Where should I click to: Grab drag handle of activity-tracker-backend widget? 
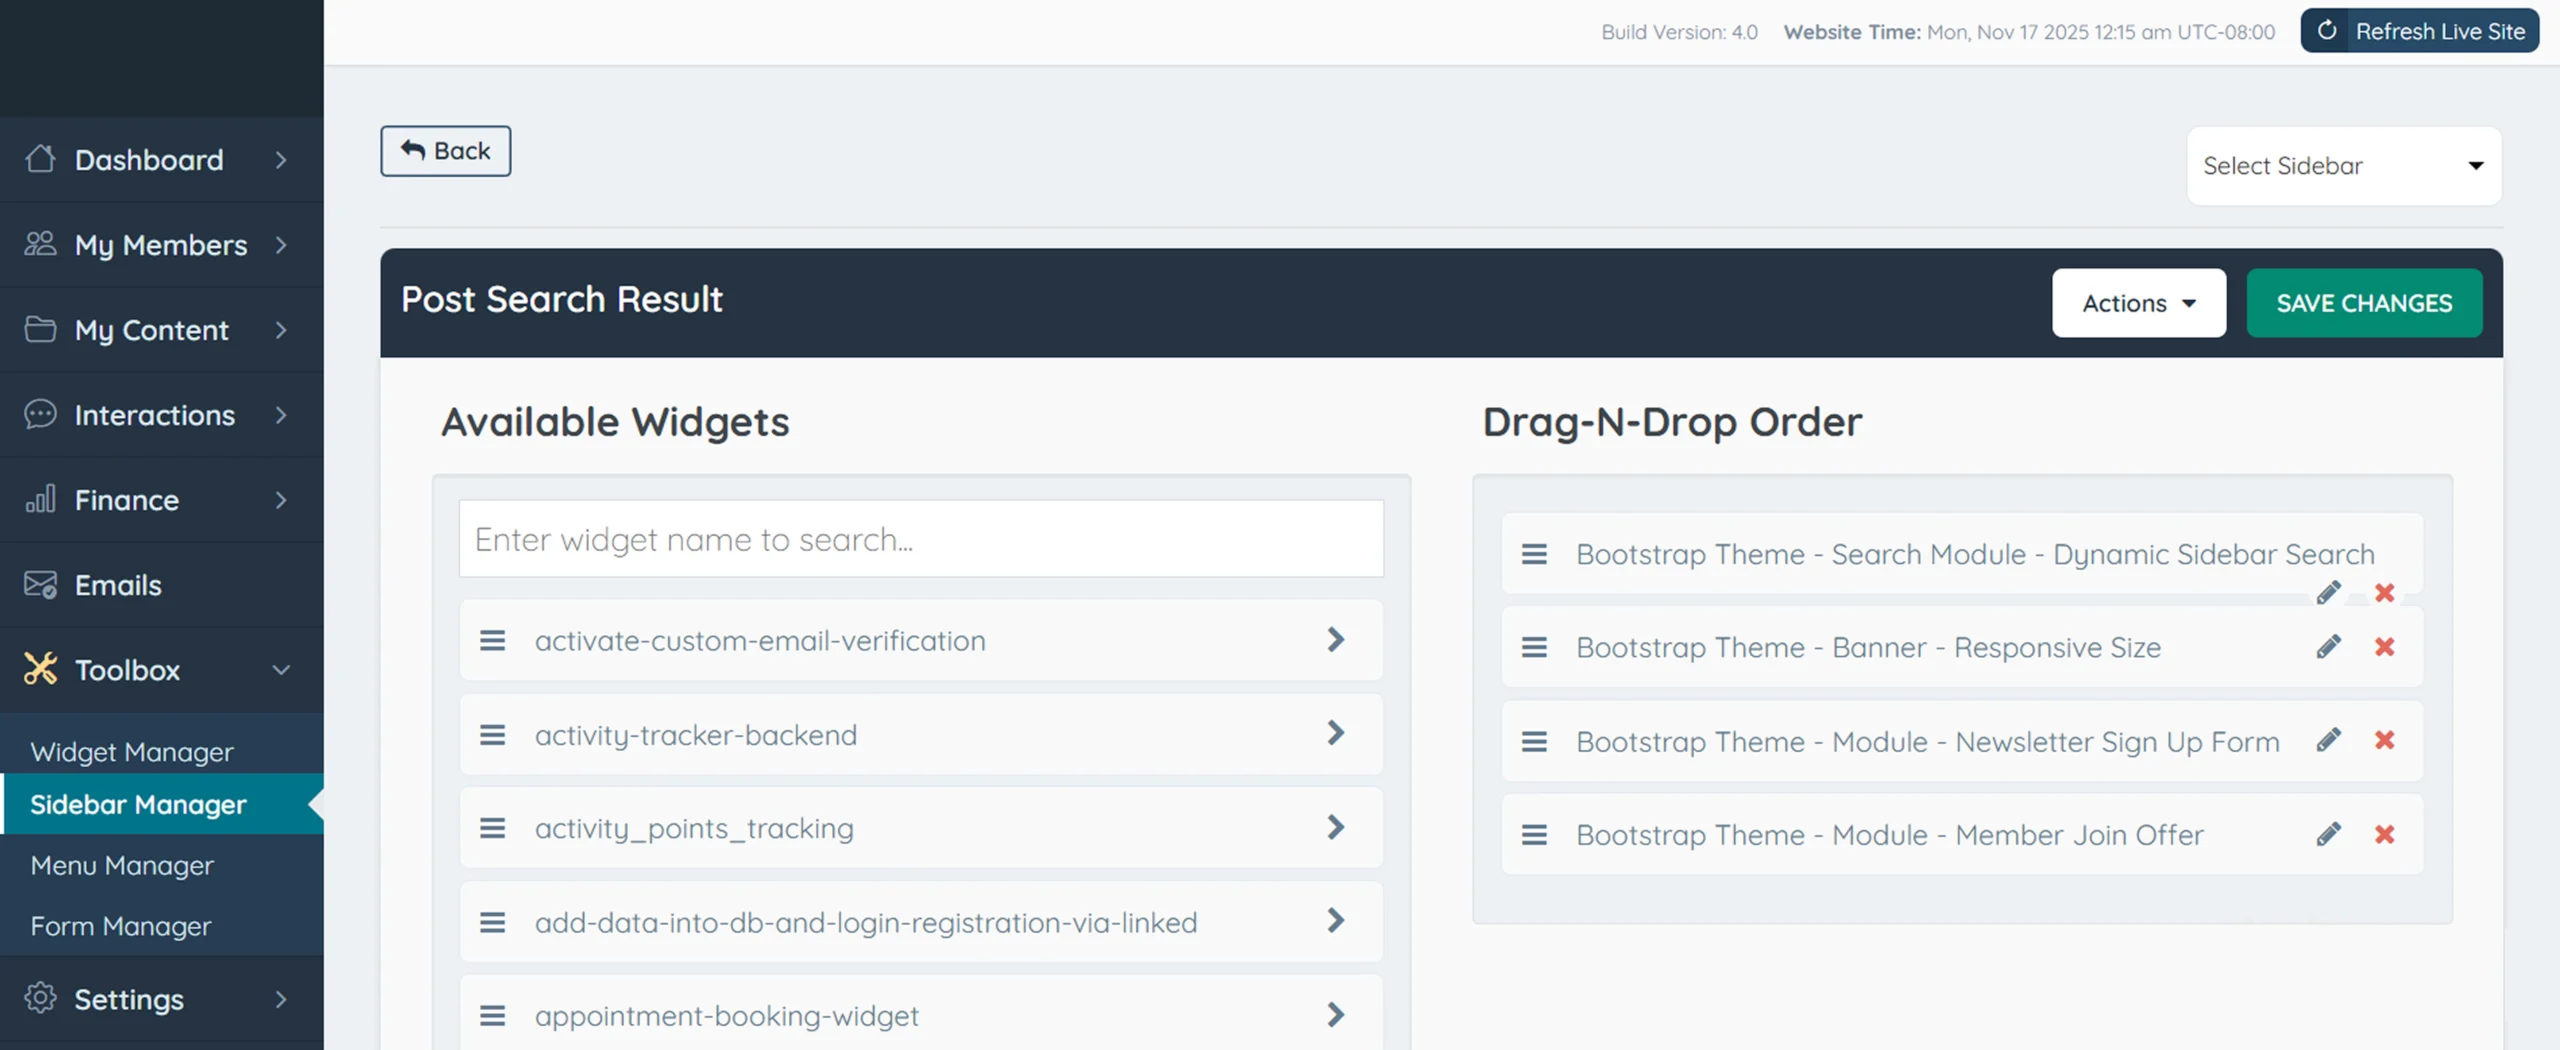coord(492,735)
